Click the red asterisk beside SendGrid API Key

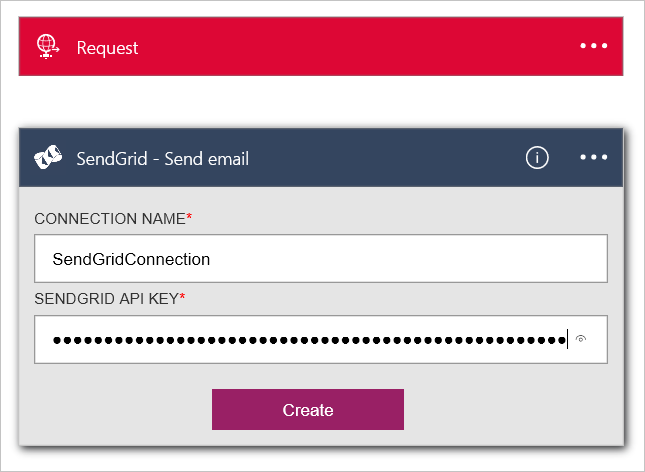coord(182,296)
